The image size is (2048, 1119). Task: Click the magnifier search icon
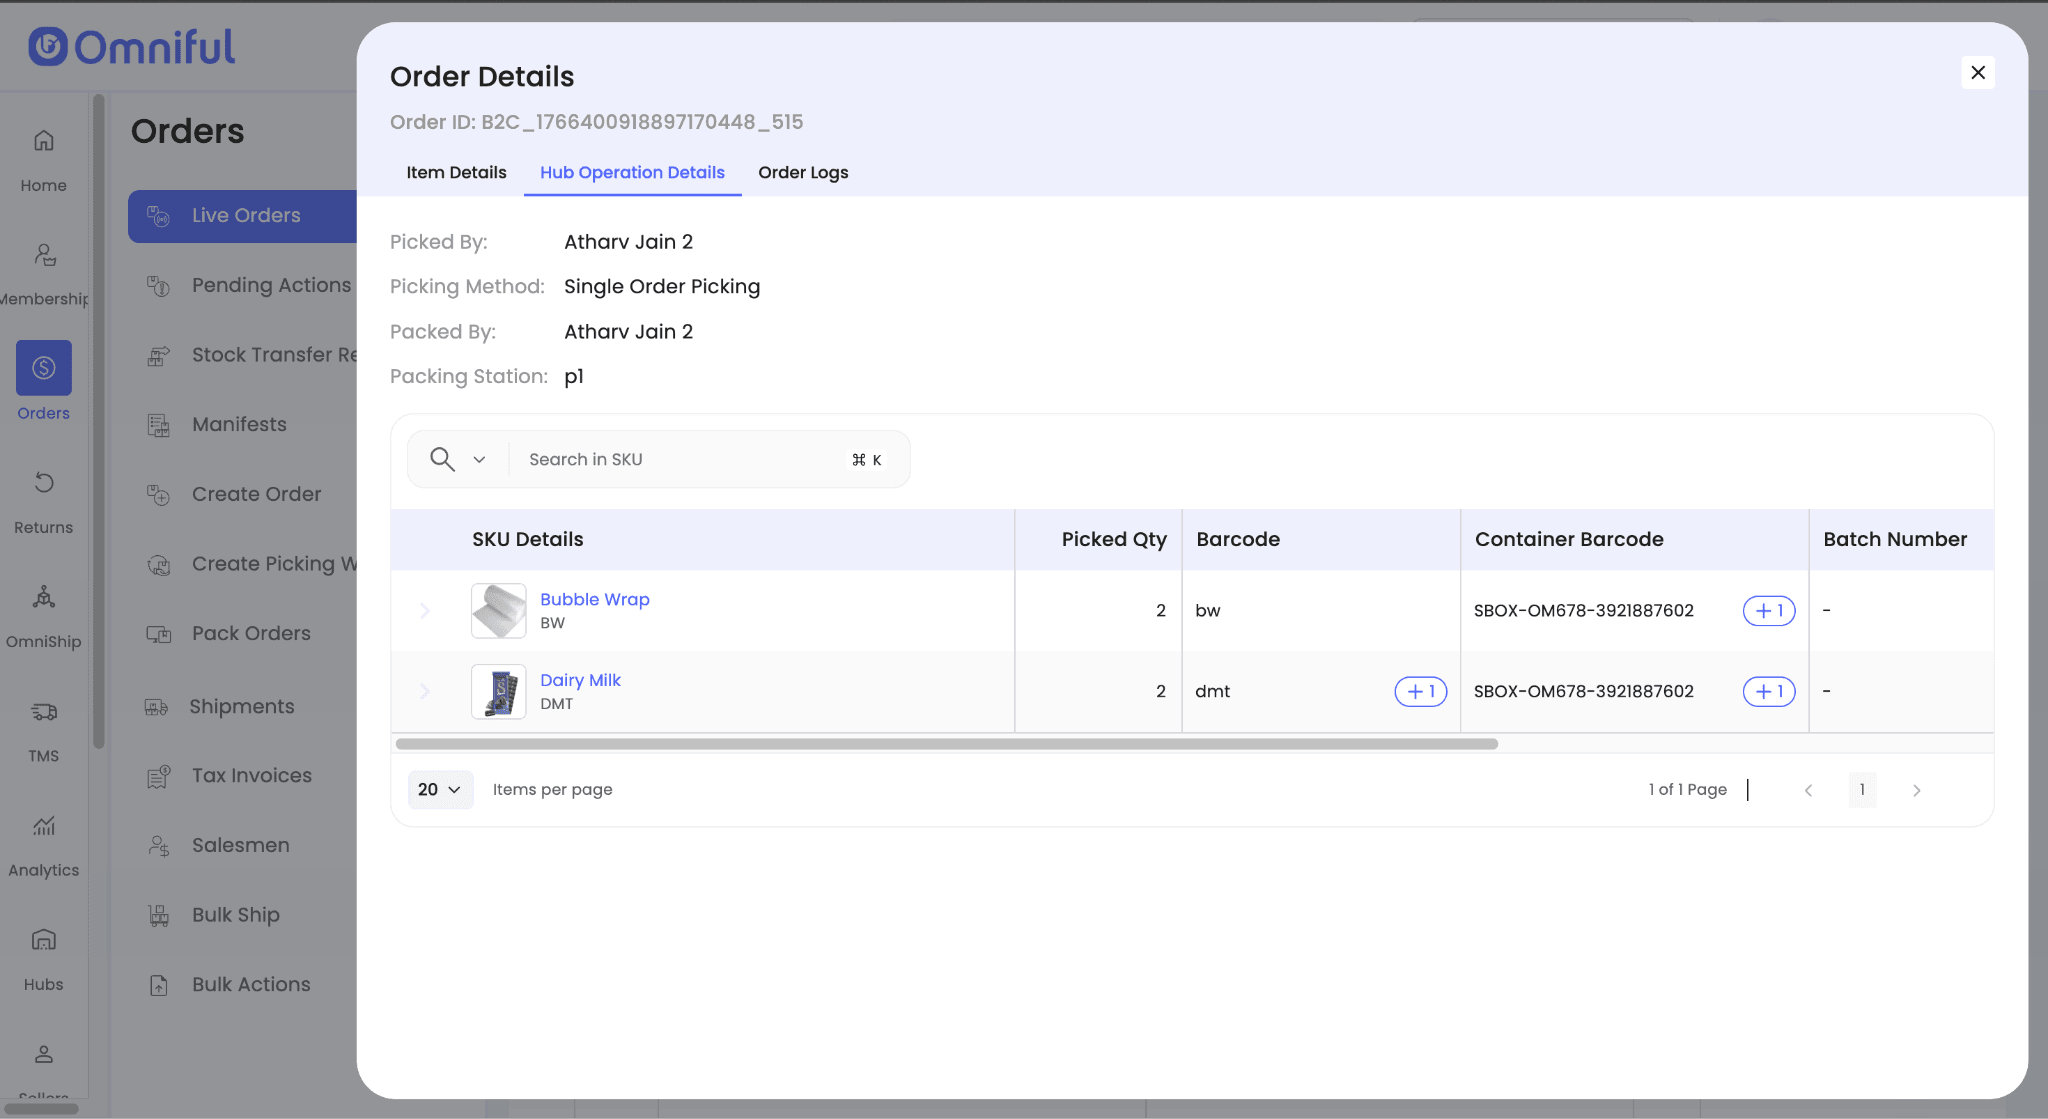point(442,459)
